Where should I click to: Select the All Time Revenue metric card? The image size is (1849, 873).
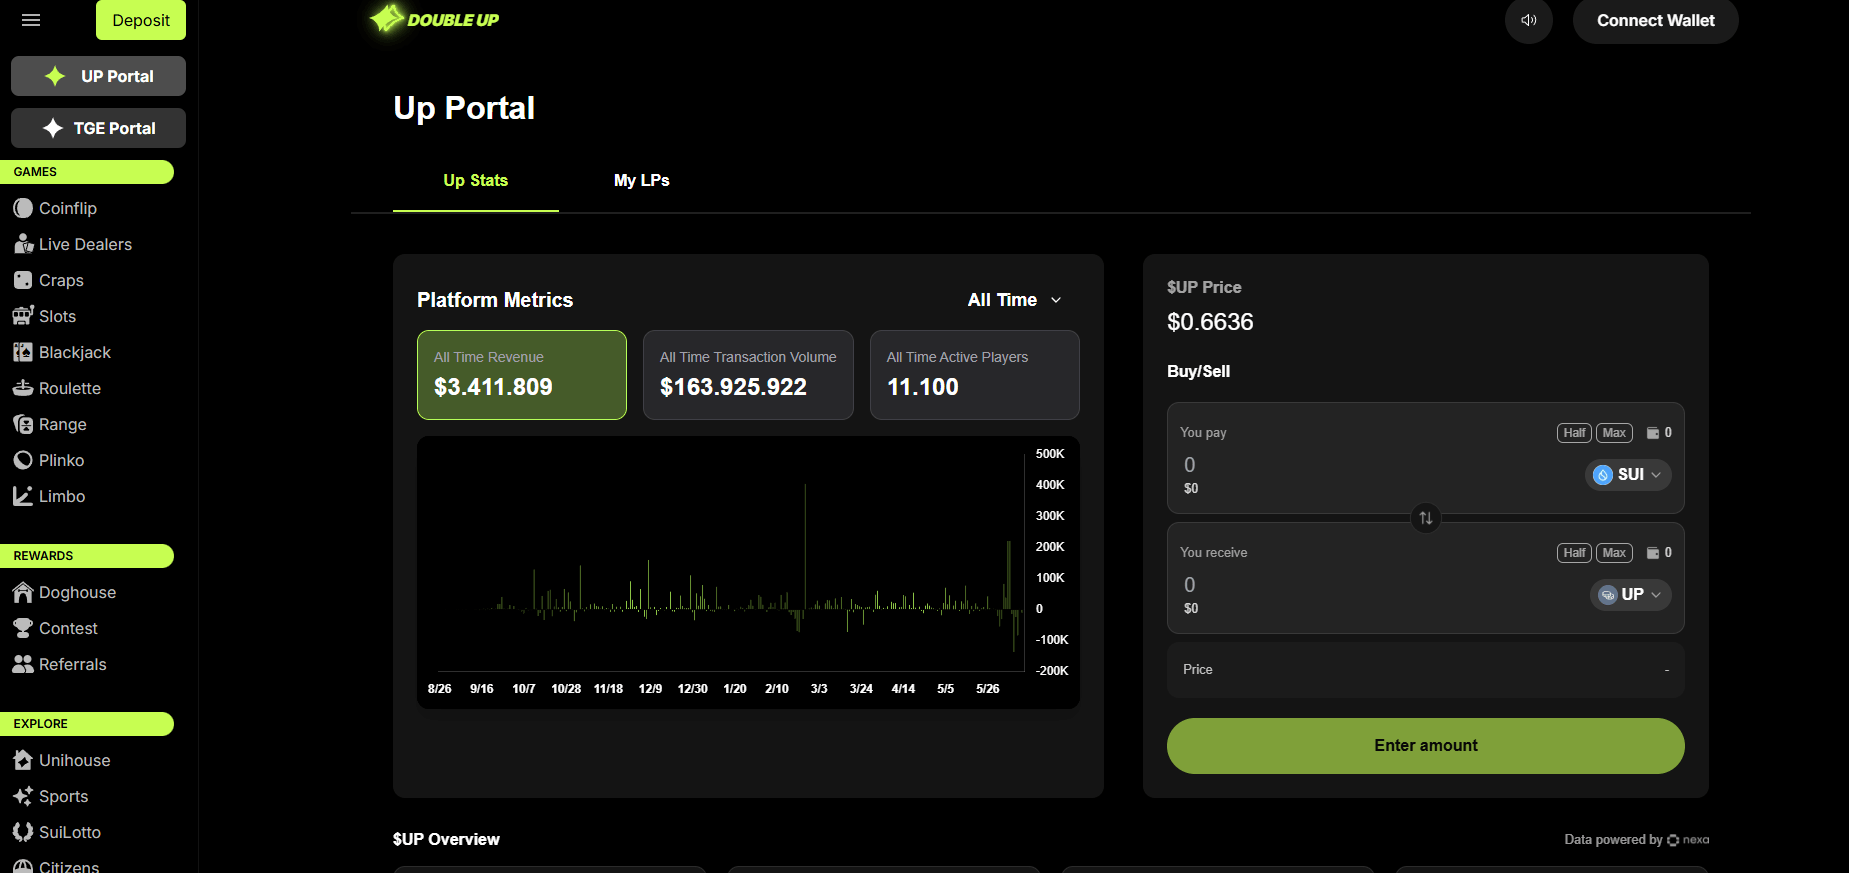[x=521, y=375]
